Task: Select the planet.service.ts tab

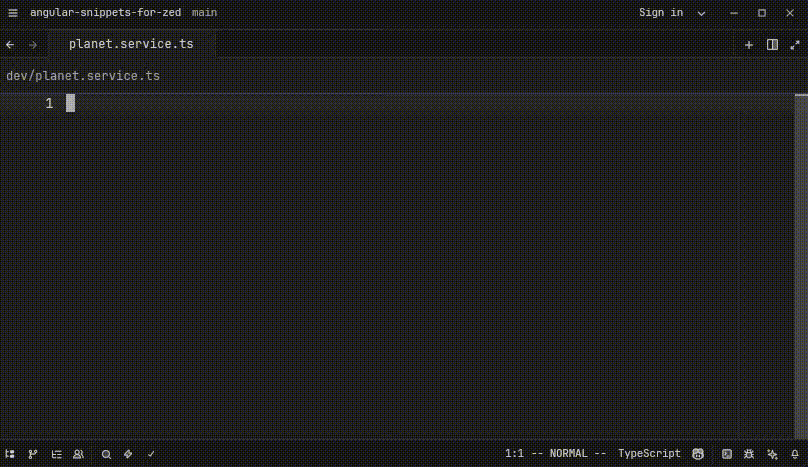Action: (x=131, y=44)
